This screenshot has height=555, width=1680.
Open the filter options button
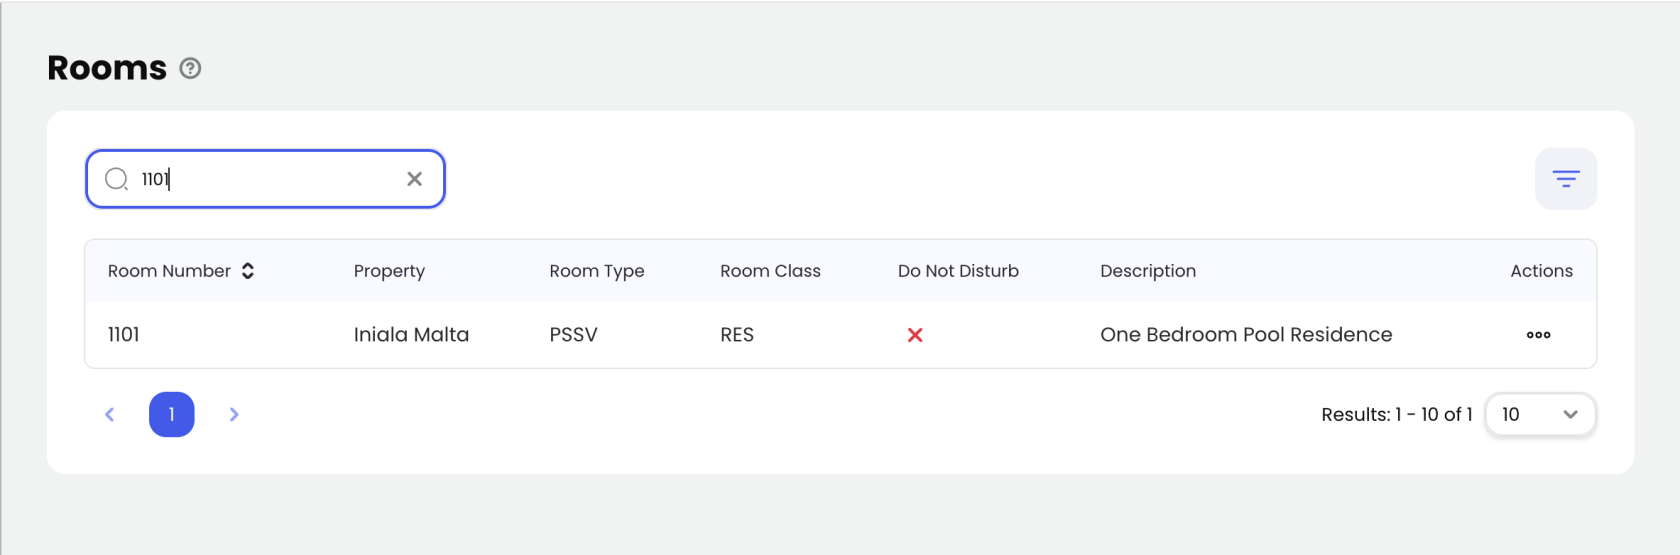[x=1565, y=179]
